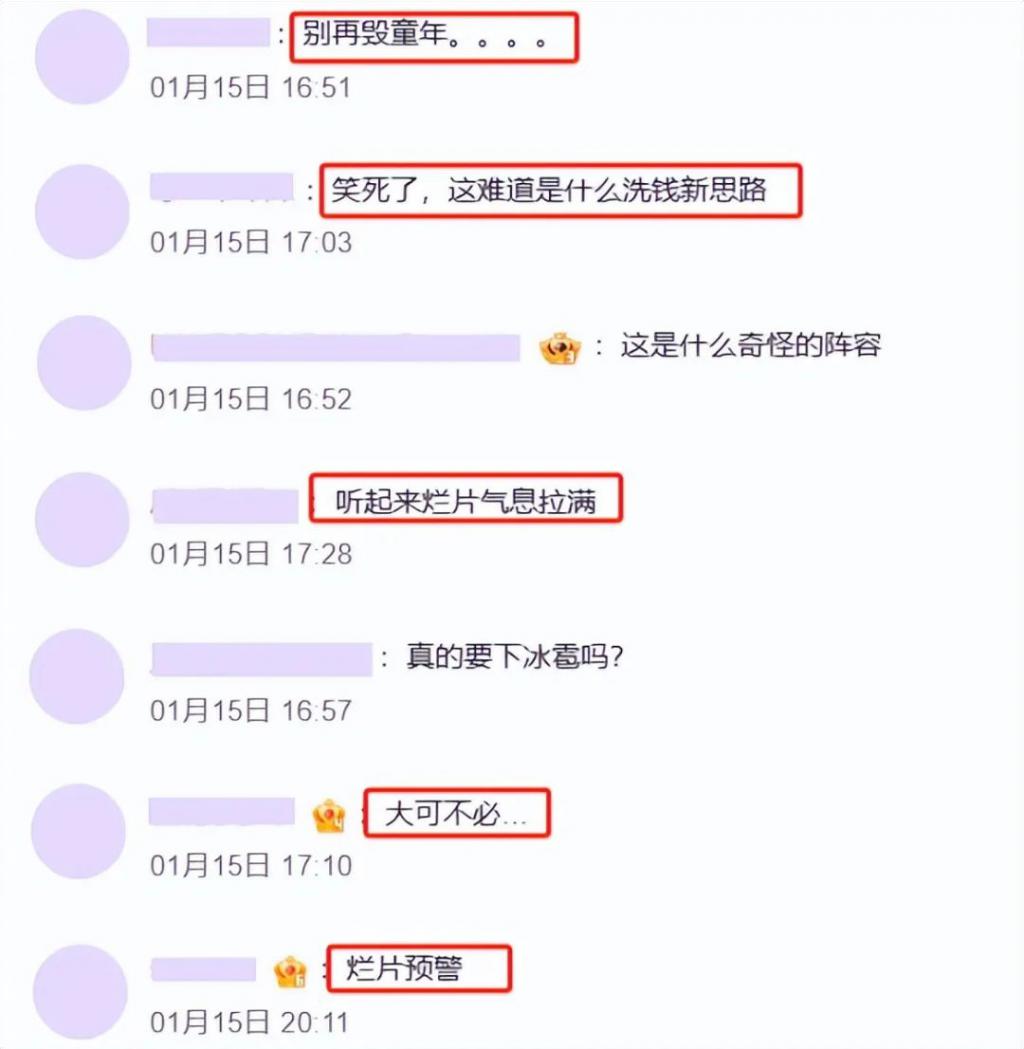Open blurred username above 17:28 timestamp

225,506
